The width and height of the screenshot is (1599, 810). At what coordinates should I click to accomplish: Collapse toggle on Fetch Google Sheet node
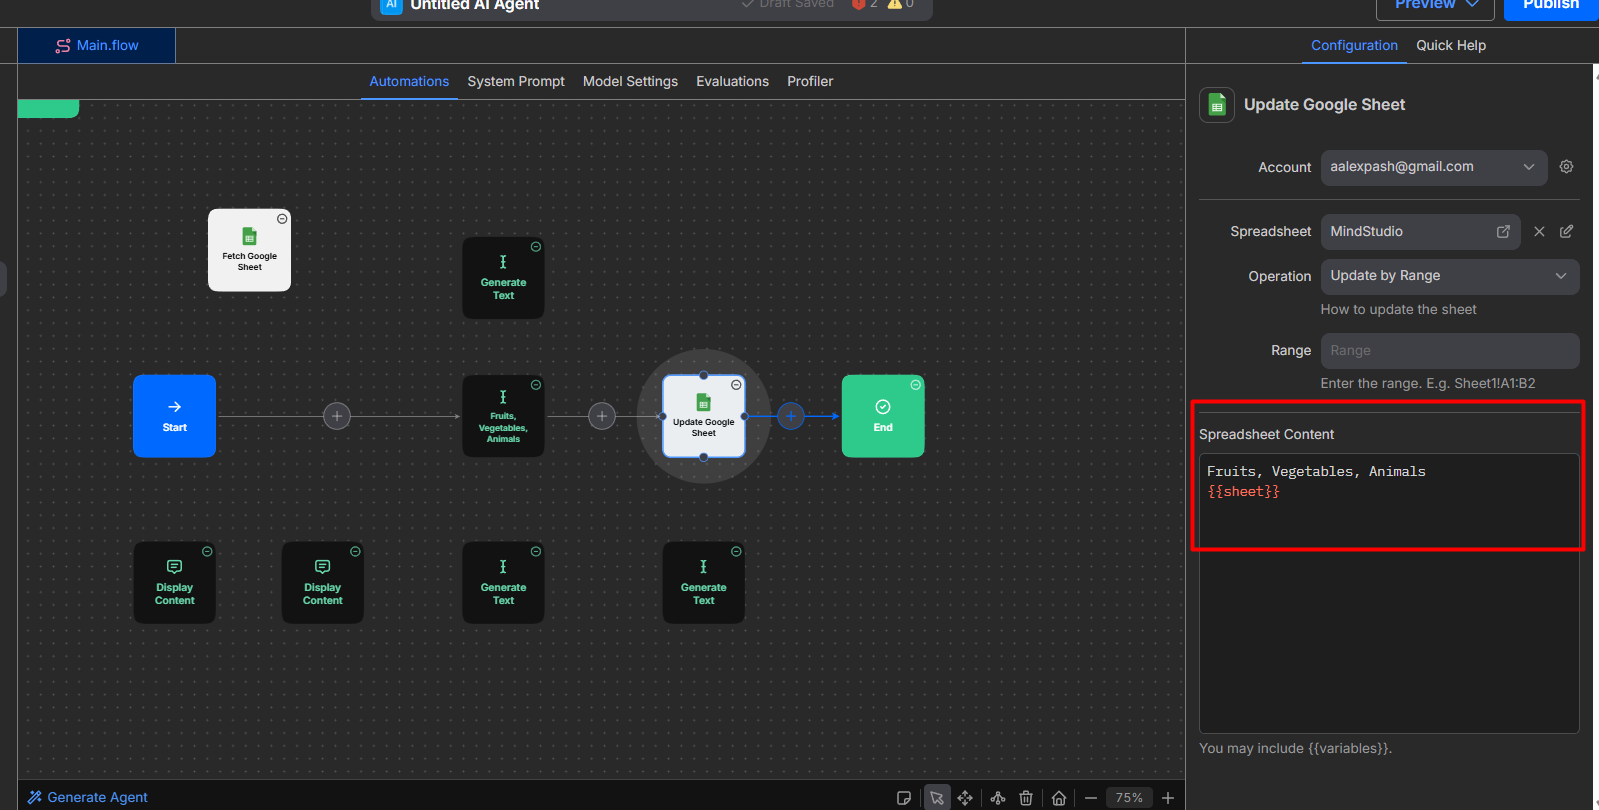coord(282,219)
